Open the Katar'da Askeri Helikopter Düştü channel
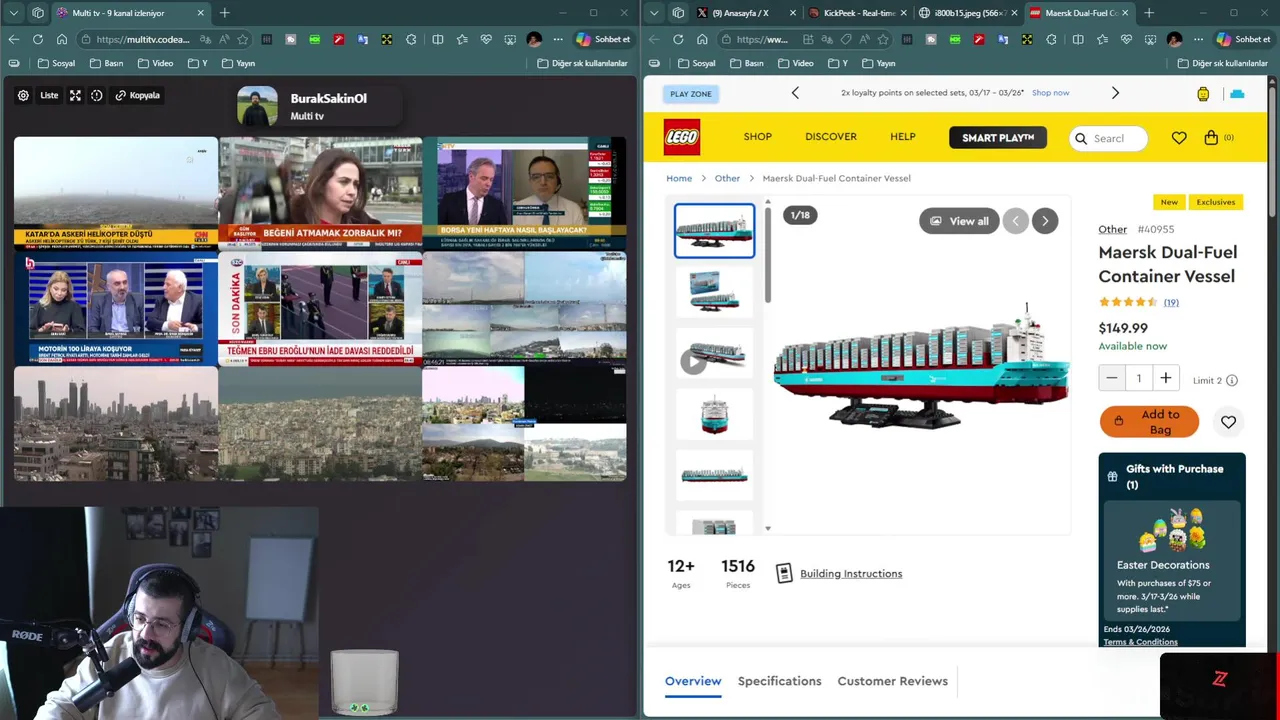Screen dimensions: 1280x720 point(116,192)
